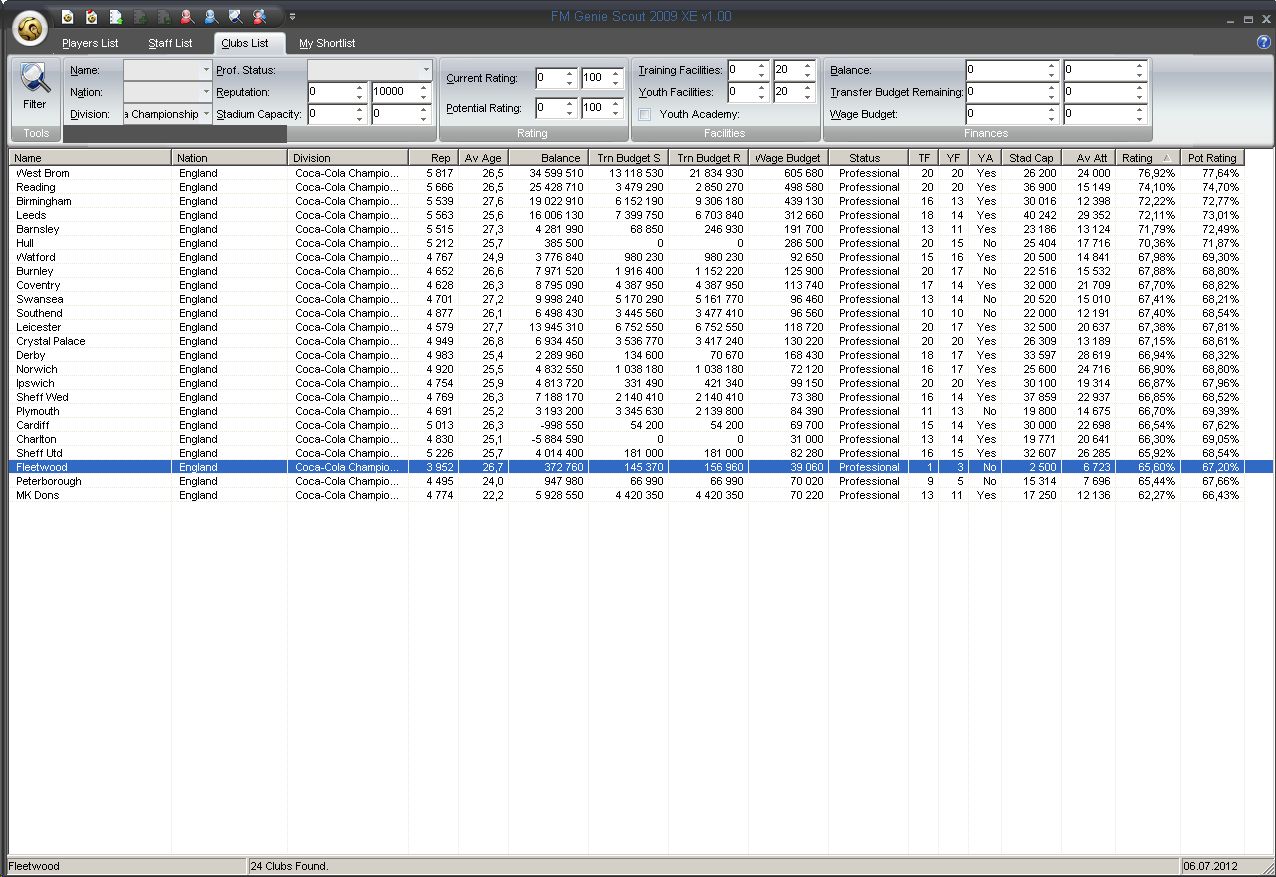Go to the Staff List tab
Image resolution: width=1276 pixels, height=877 pixels.
click(x=170, y=44)
